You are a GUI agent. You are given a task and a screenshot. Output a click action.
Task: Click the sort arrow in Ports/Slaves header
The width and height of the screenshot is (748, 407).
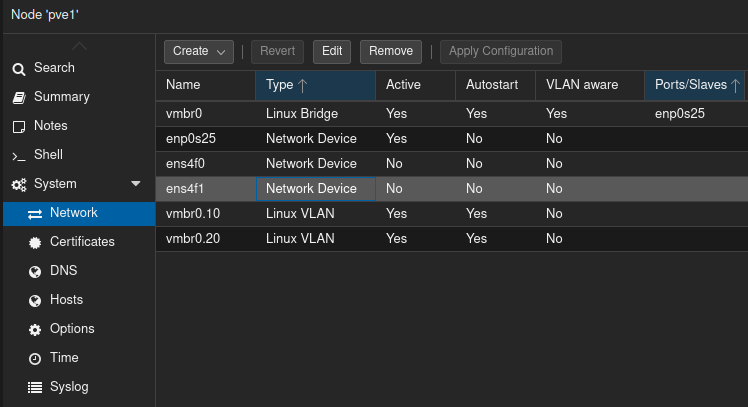coord(736,85)
